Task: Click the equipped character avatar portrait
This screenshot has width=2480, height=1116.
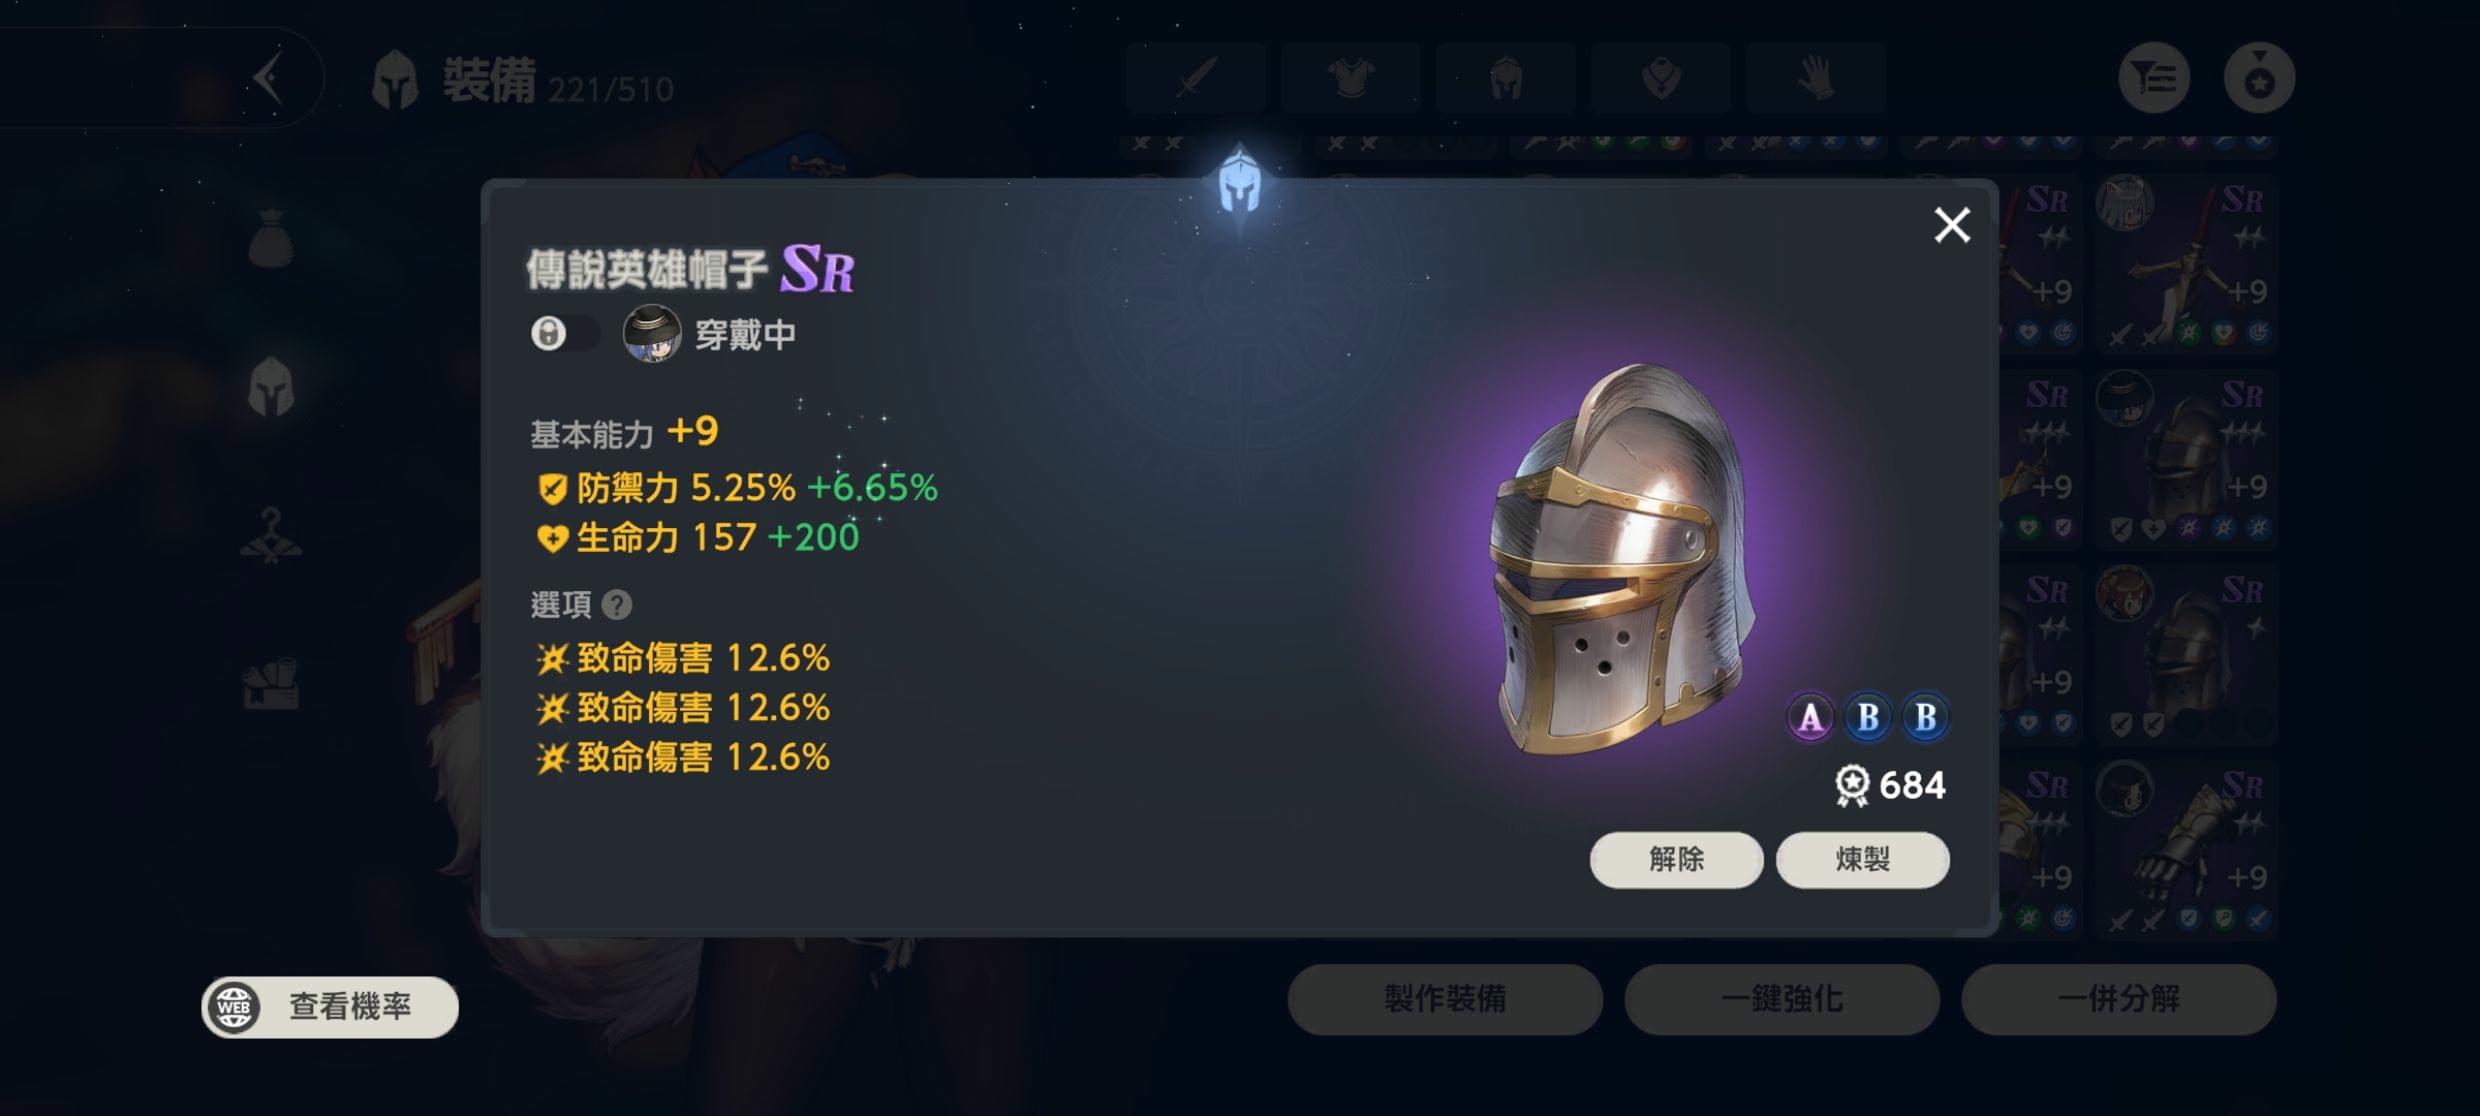Action: (x=652, y=333)
